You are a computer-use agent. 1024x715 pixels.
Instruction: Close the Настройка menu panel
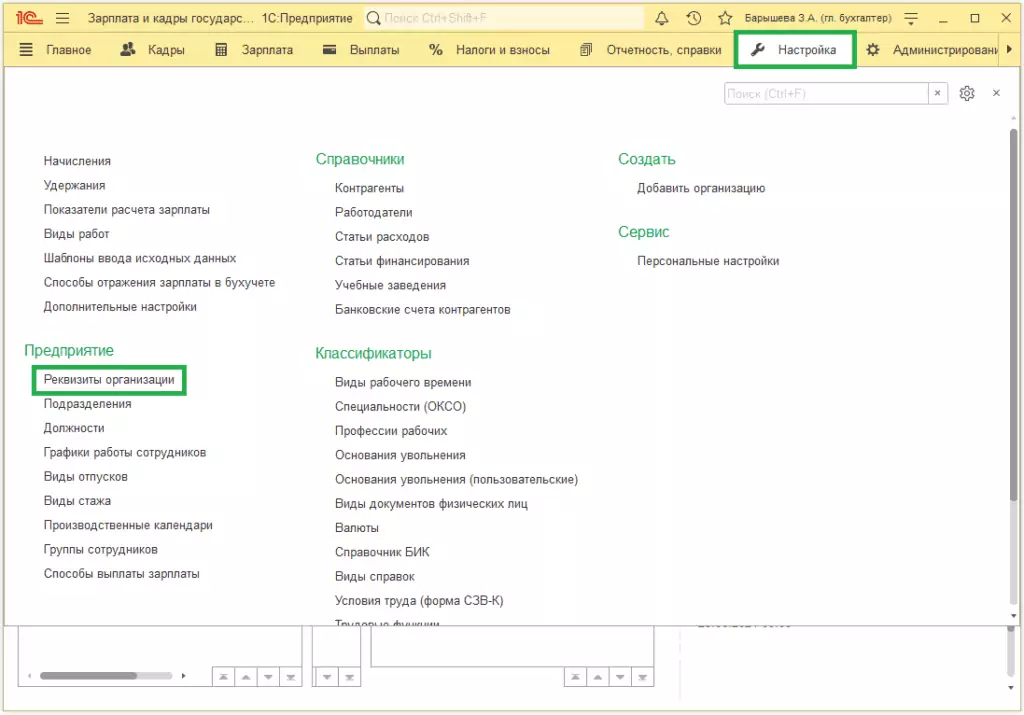[x=996, y=93]
